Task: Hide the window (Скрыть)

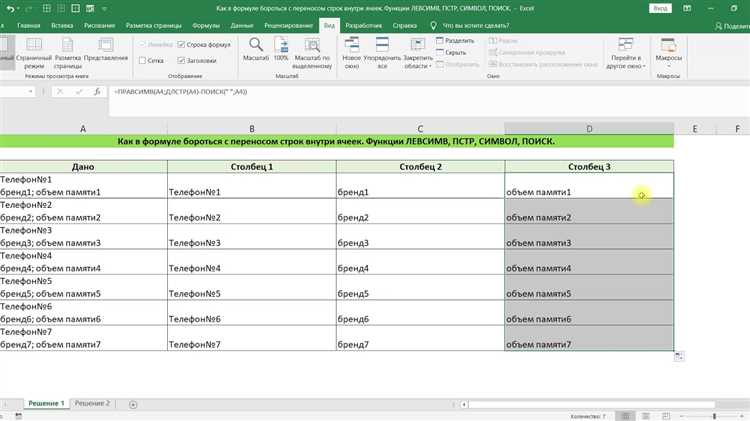Action: (451, 53)
